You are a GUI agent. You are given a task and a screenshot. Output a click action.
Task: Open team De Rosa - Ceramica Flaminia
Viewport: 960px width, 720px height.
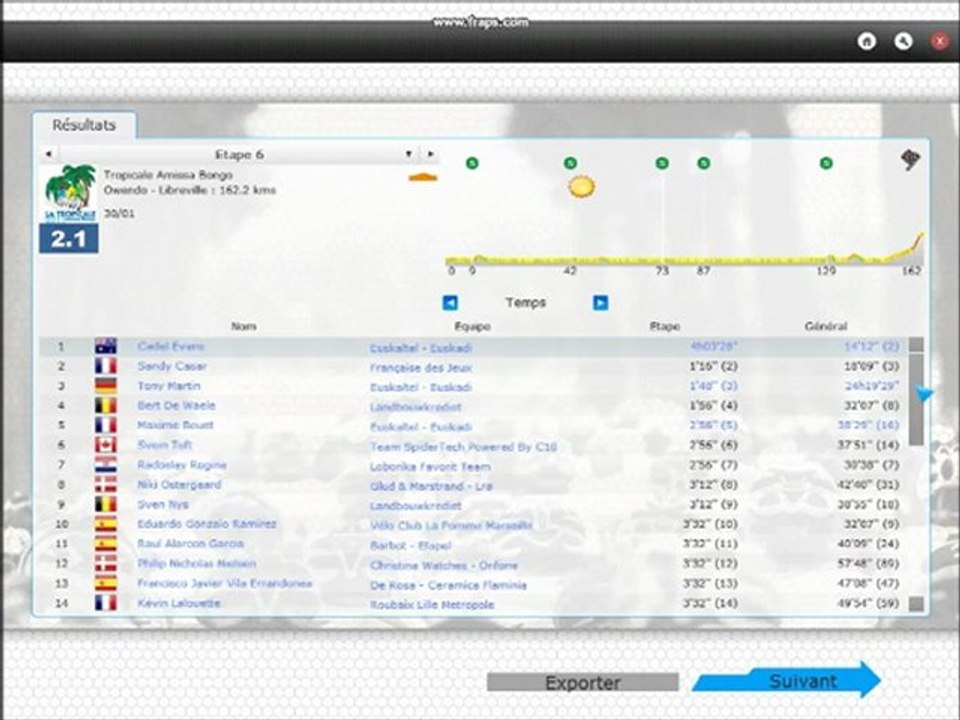pyautogui.click(x=448, y=585)
